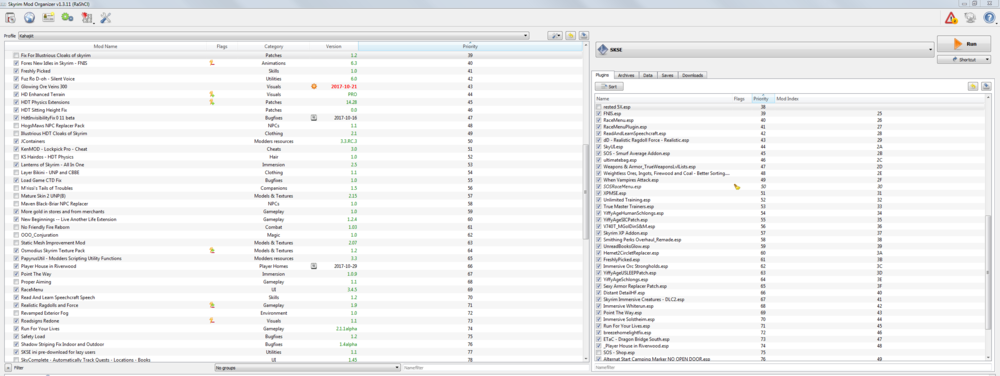
Task: Click the mod list vertical scrollbar
Action: [x=586, y=191]
